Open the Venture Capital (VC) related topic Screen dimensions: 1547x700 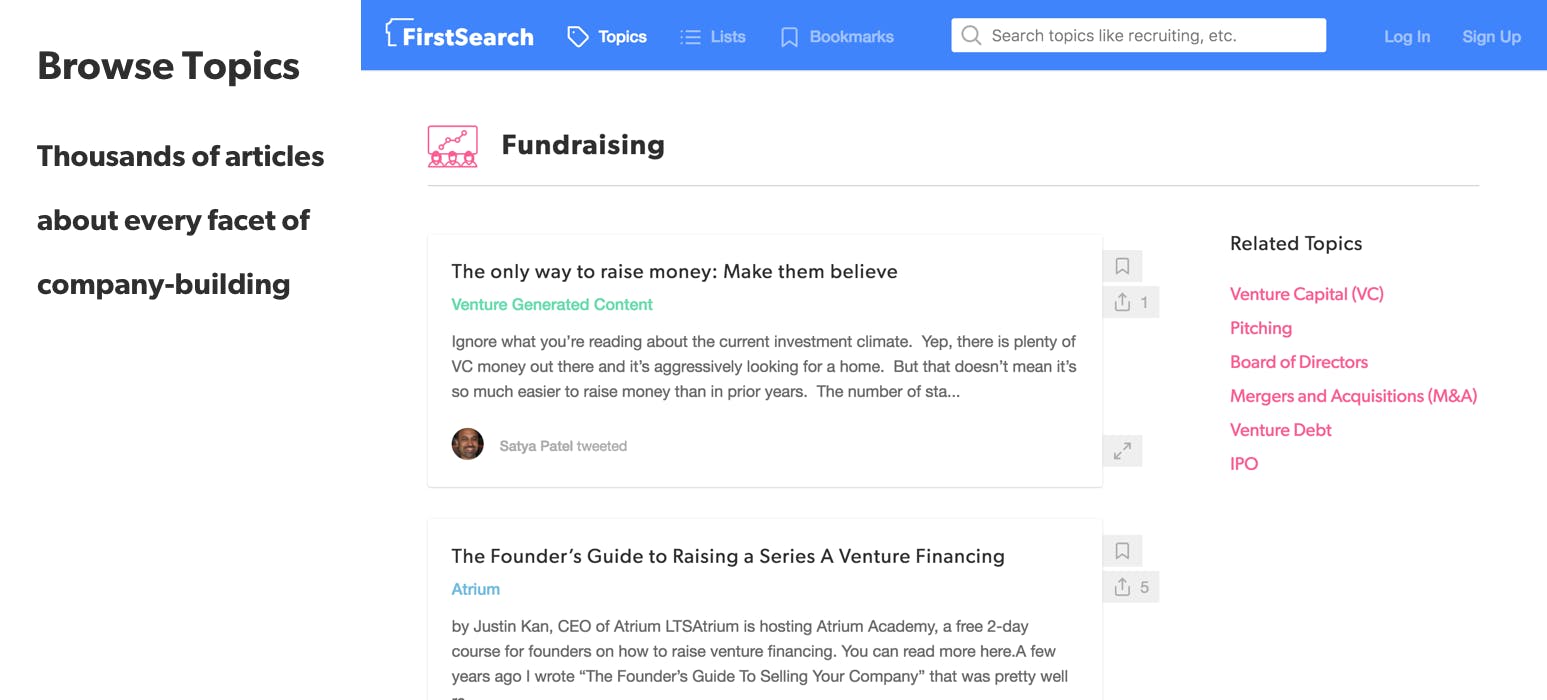click(x=1306, y=294)
